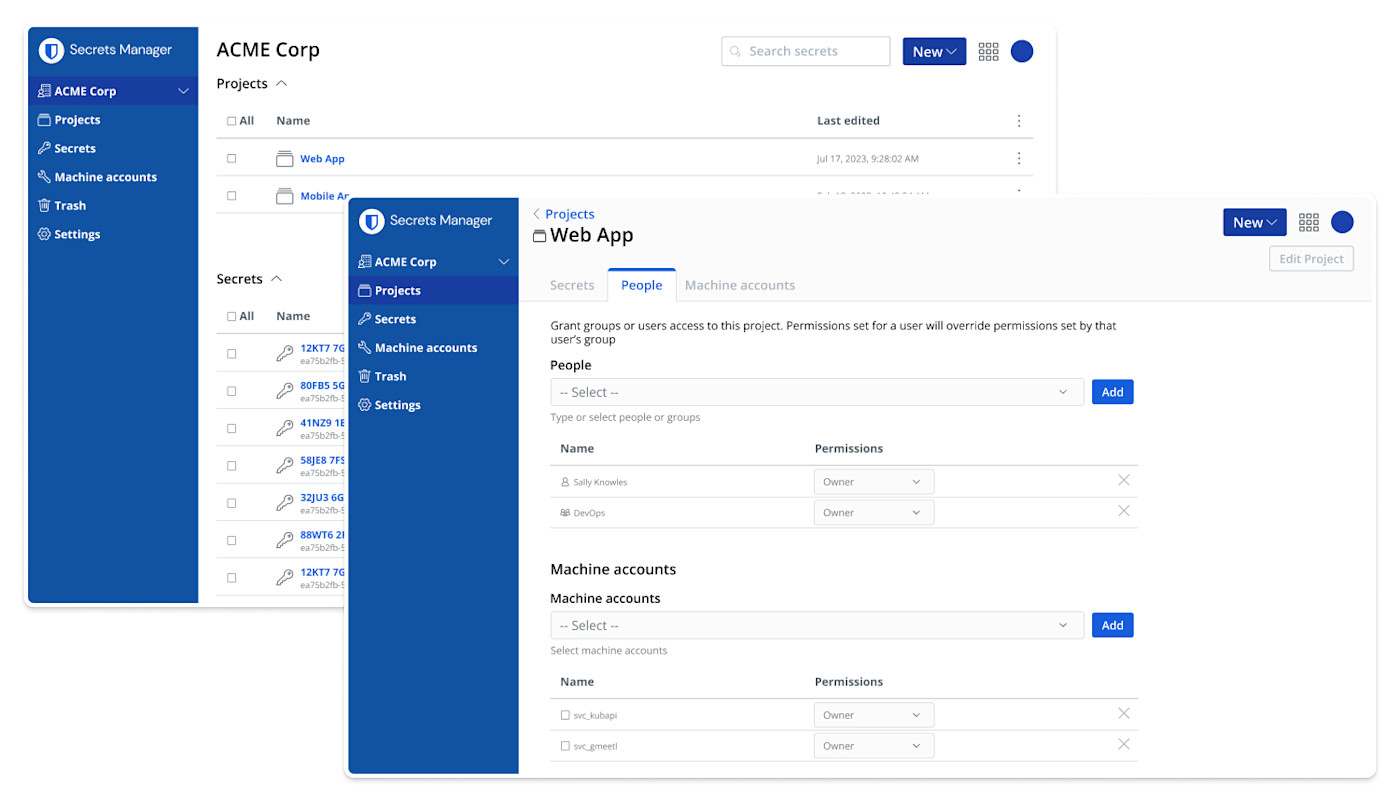Remove DevOps group with the X icon
The image size is (1400, 801).
point(1123,511)
